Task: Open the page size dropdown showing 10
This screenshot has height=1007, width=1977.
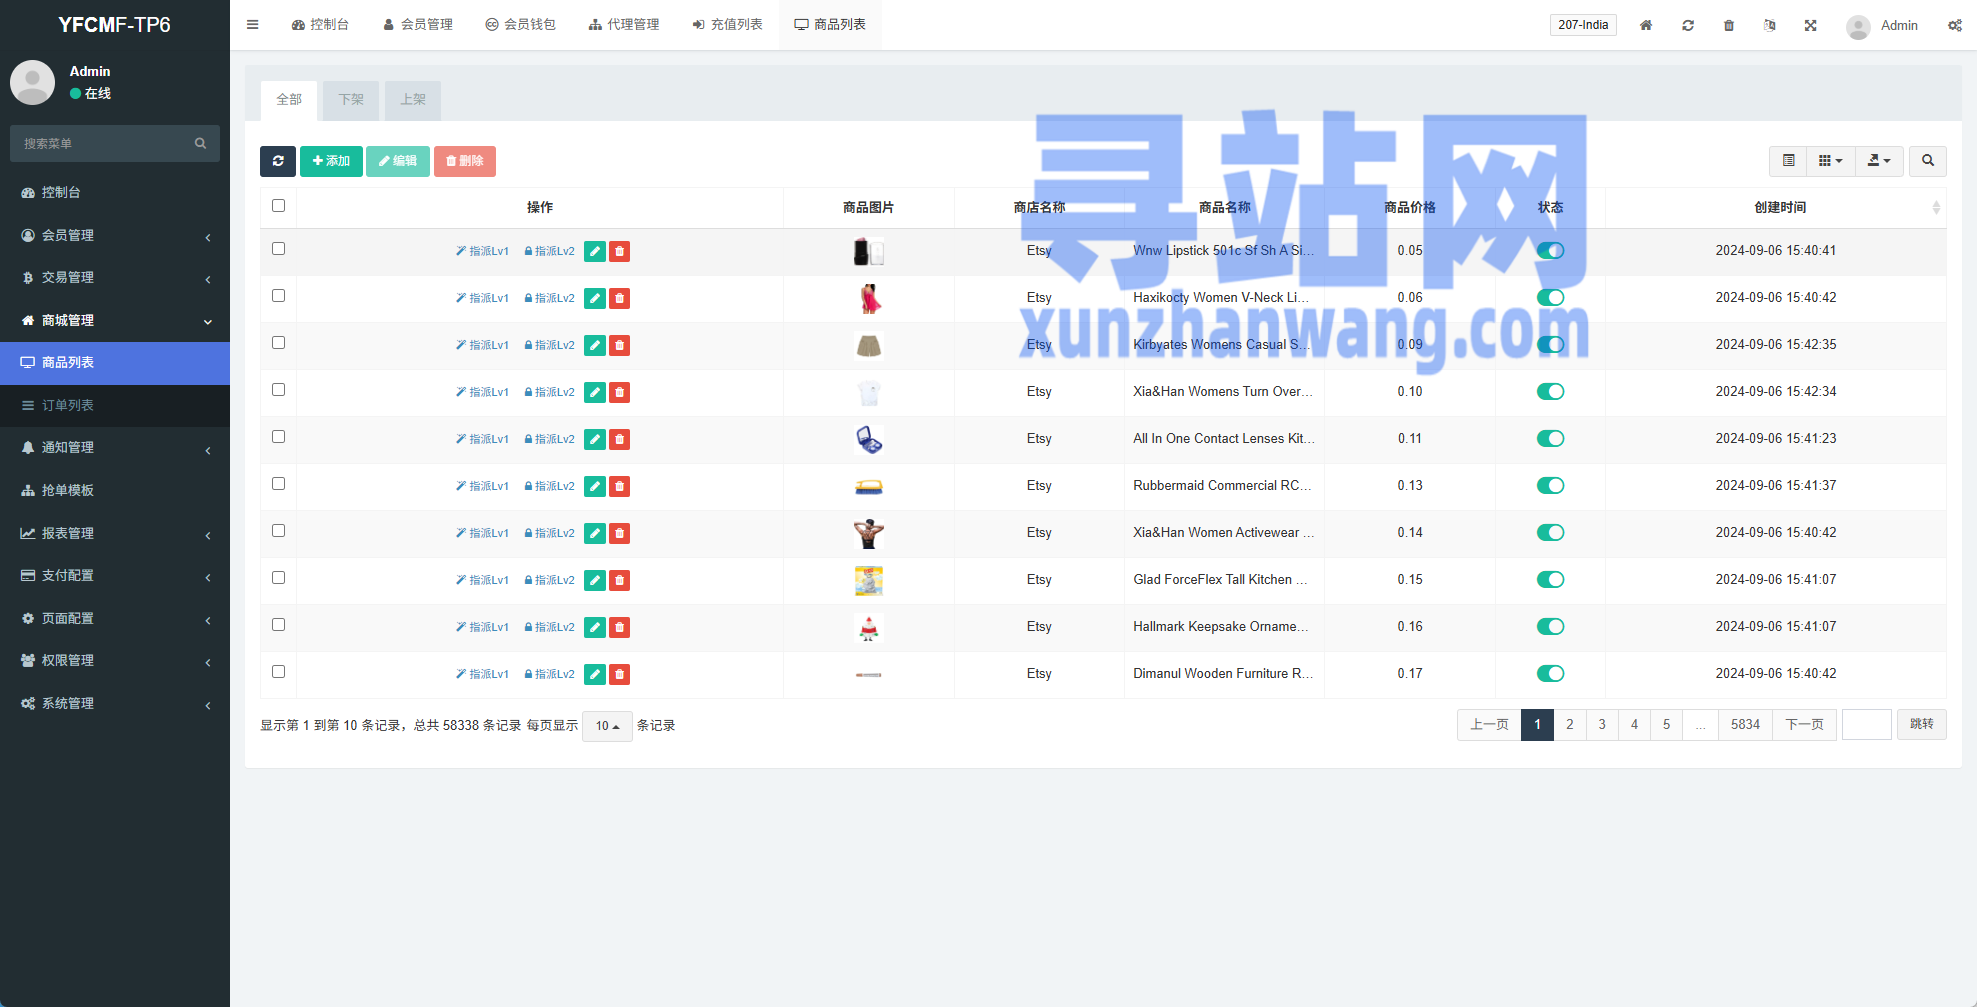Action: click(x=607, y=726)
